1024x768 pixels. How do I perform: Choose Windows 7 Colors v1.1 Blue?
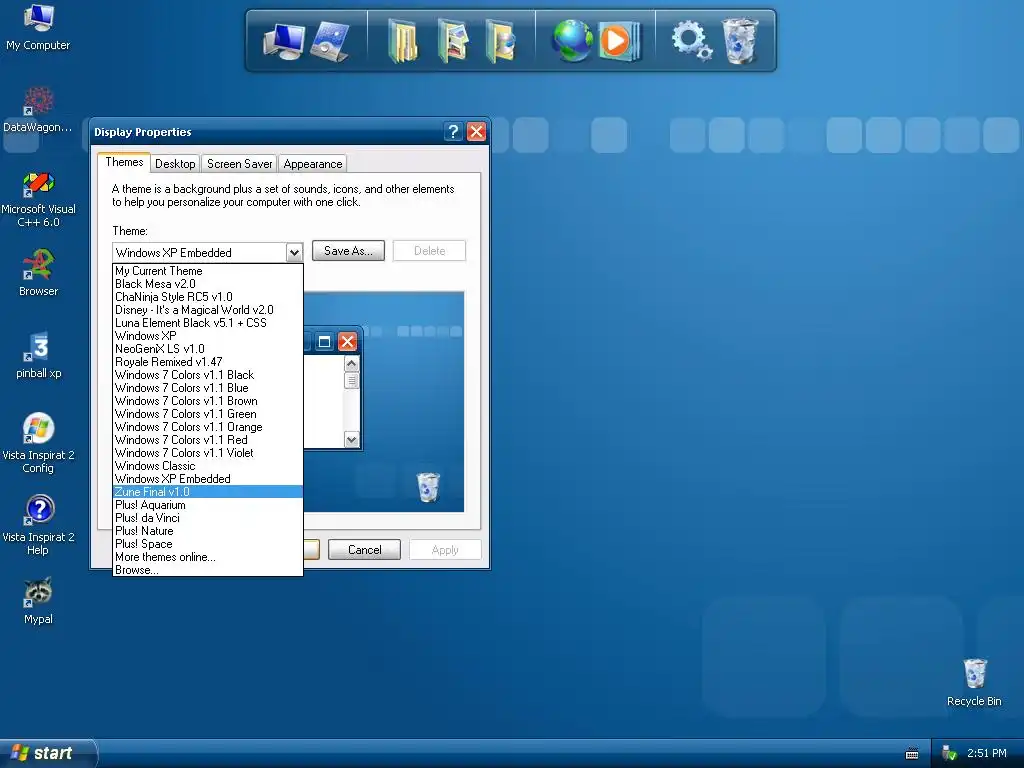(208, 388)
